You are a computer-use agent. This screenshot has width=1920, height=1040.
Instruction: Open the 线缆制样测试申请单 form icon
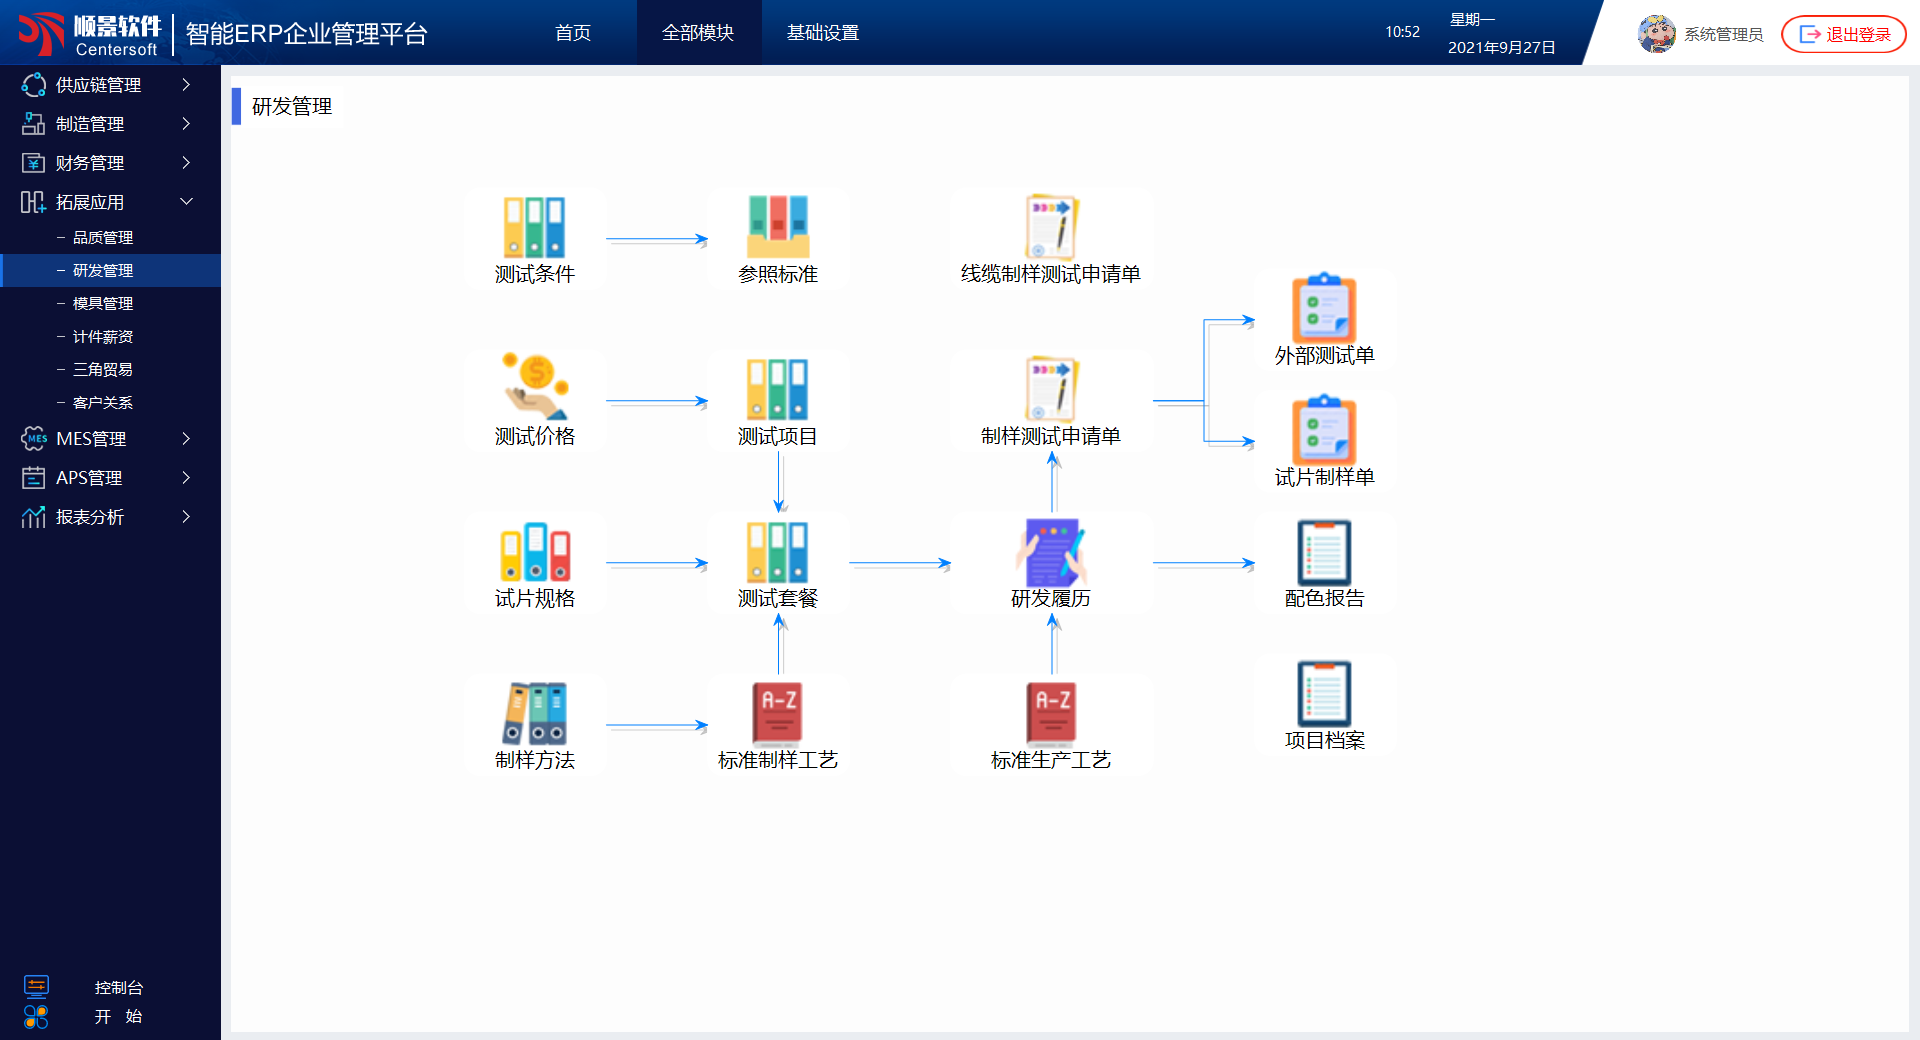point(1050,228)
